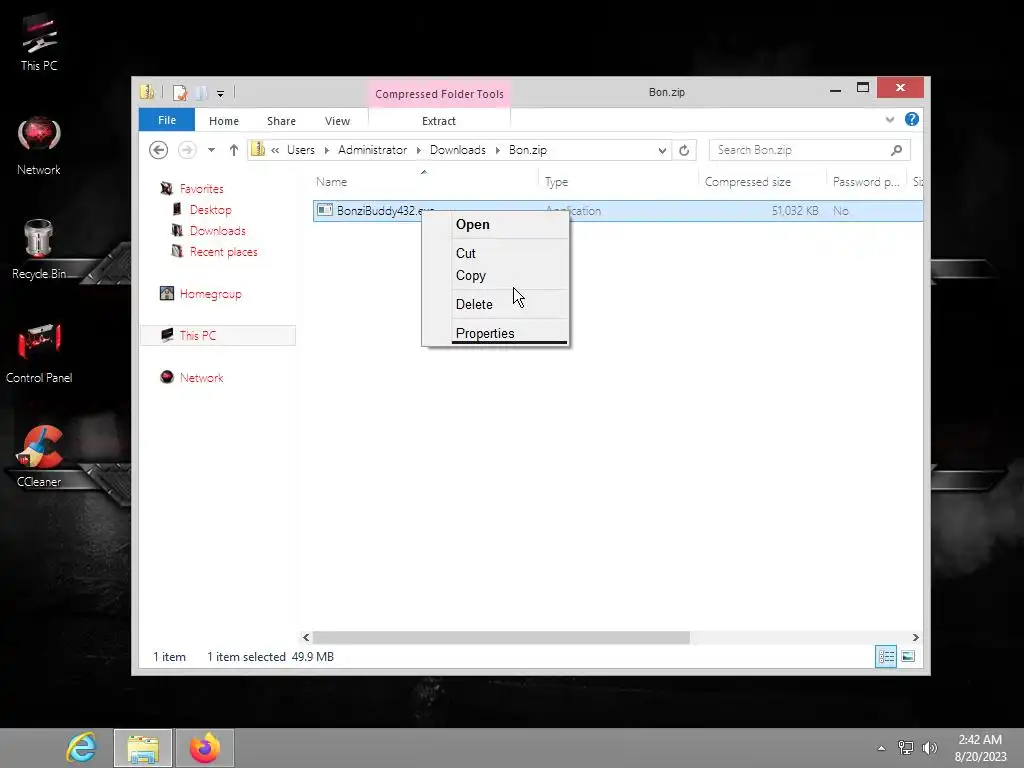Show hidden tray icons arrow
This screenshot has width=1024, height=768.
pos(882,748)
